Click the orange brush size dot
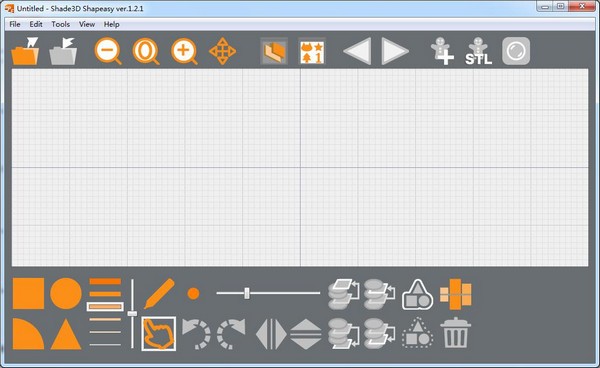 [194, 293]
